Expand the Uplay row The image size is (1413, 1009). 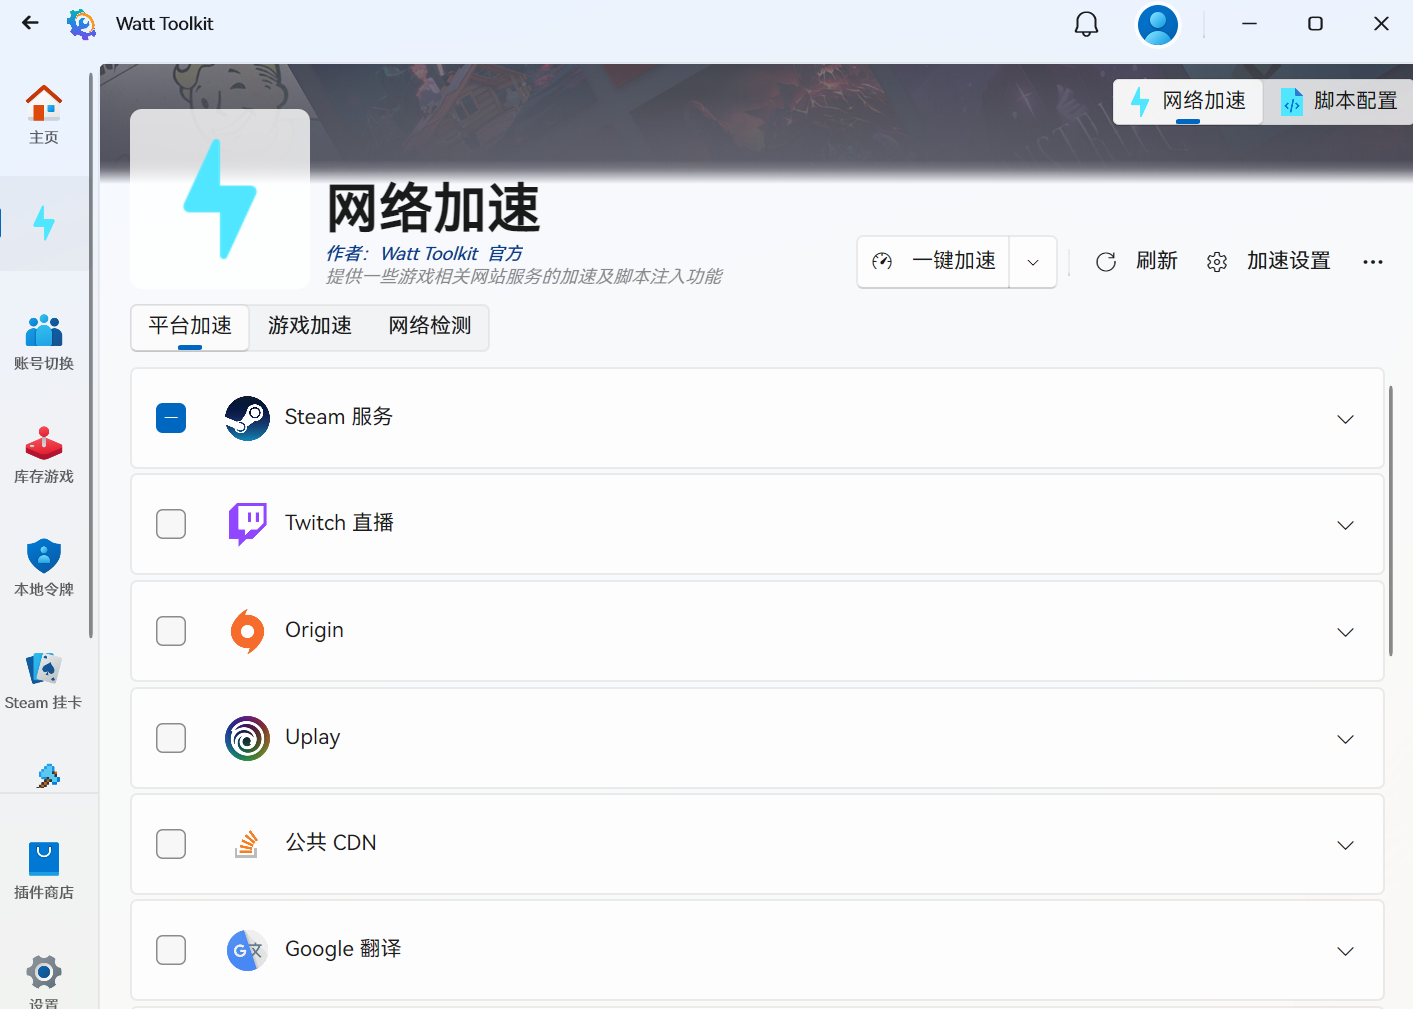pos(1345,739)
